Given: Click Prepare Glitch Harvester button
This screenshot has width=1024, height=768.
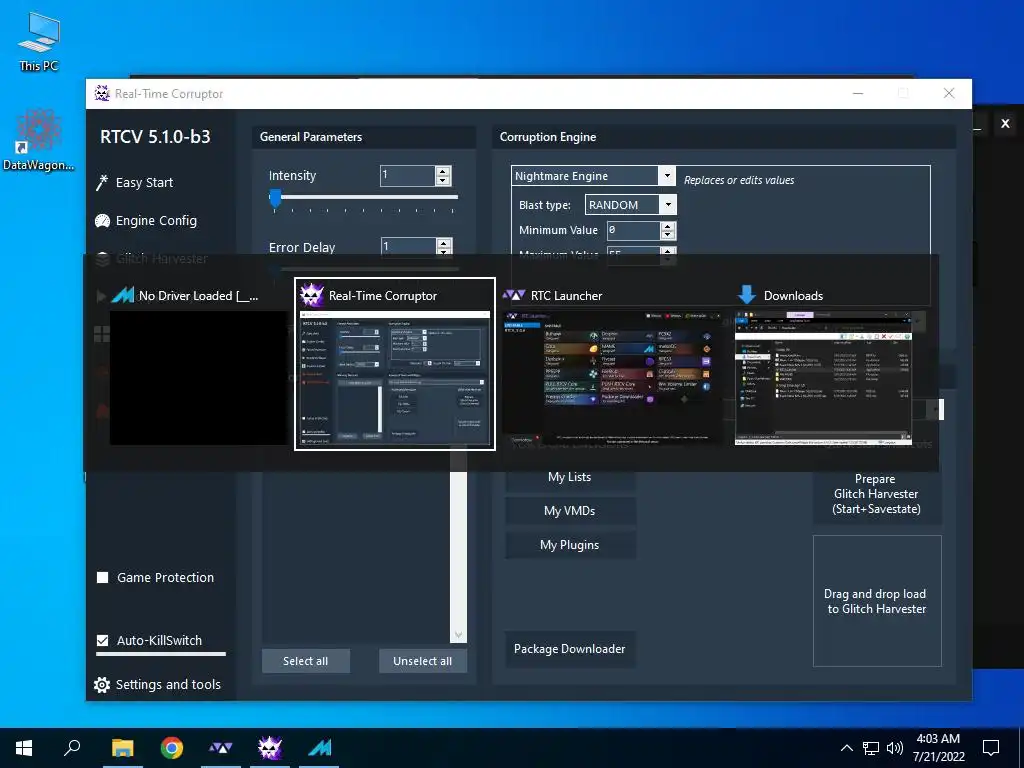Looking at the screenshot, I should point(876,494).
